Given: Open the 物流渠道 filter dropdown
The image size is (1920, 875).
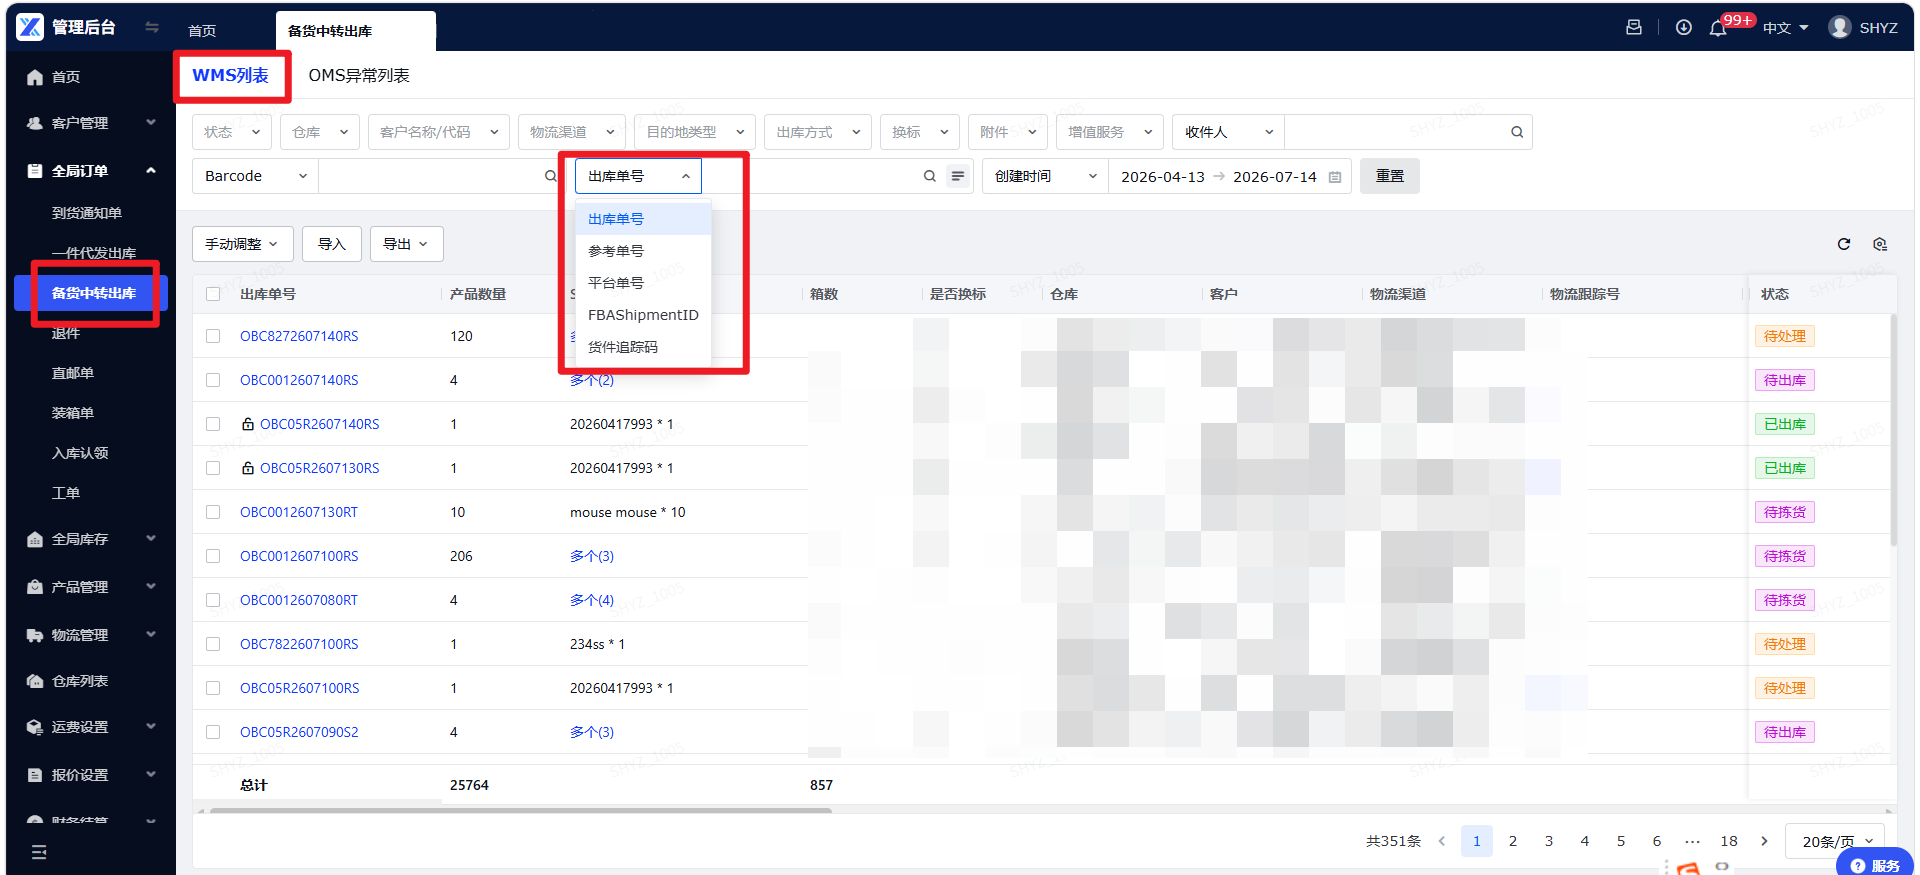Looking at the screenshot, I should pyautogui.click(x=572, y=132).
